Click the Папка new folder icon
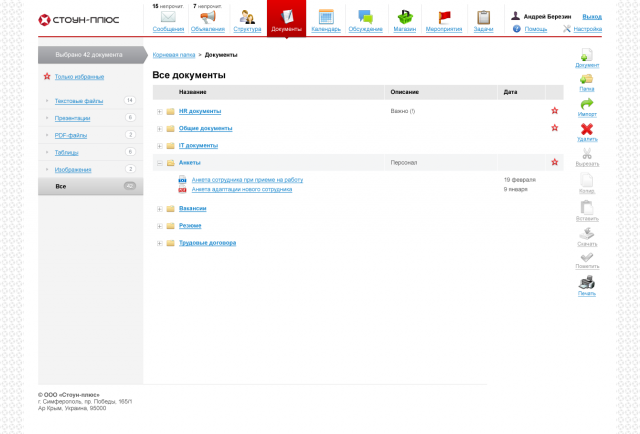 coord(587,79)
